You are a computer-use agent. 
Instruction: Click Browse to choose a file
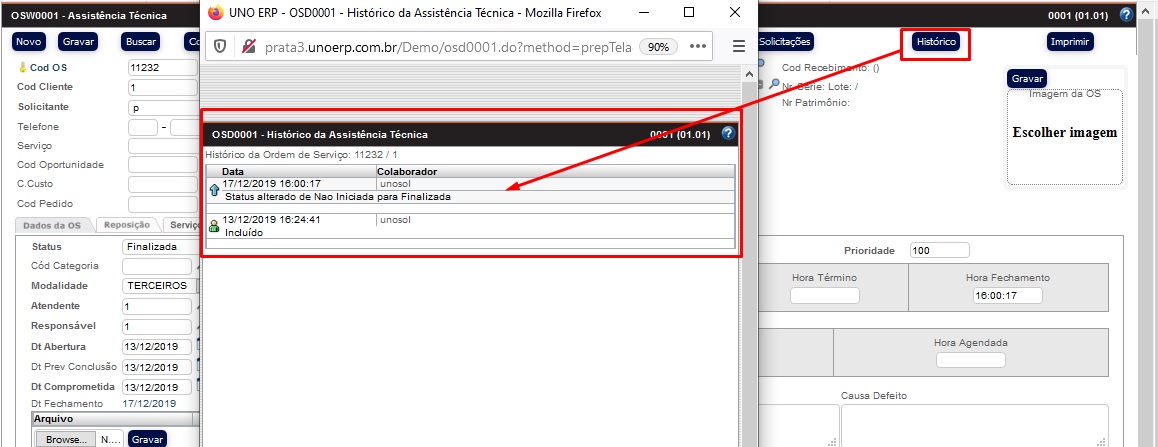[65, 439]
